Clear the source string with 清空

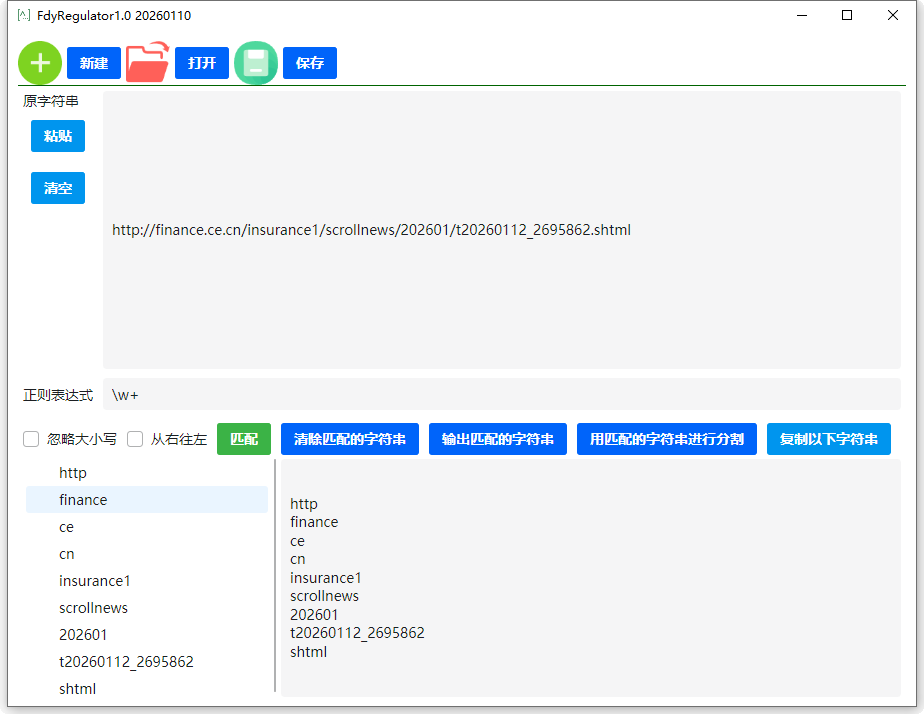click(x=58, y=188)
